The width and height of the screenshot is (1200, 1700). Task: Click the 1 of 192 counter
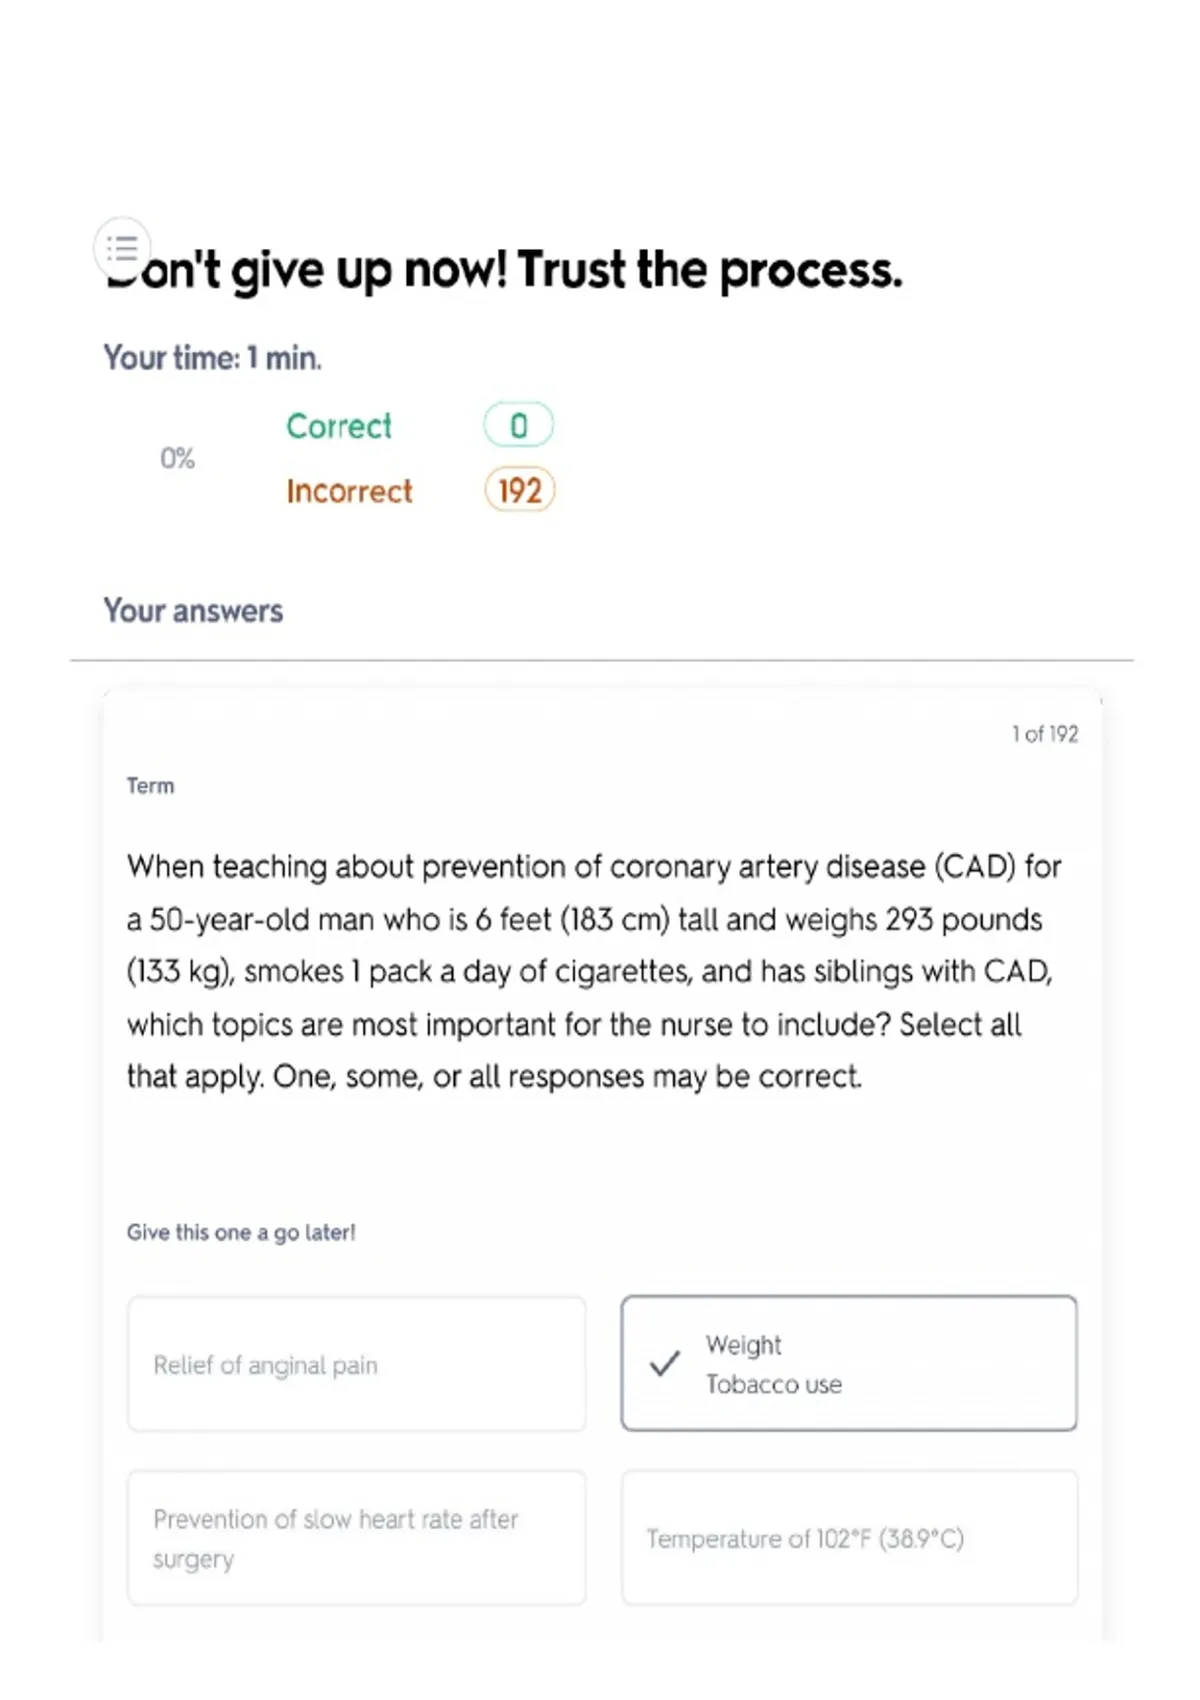(1045, 734)
